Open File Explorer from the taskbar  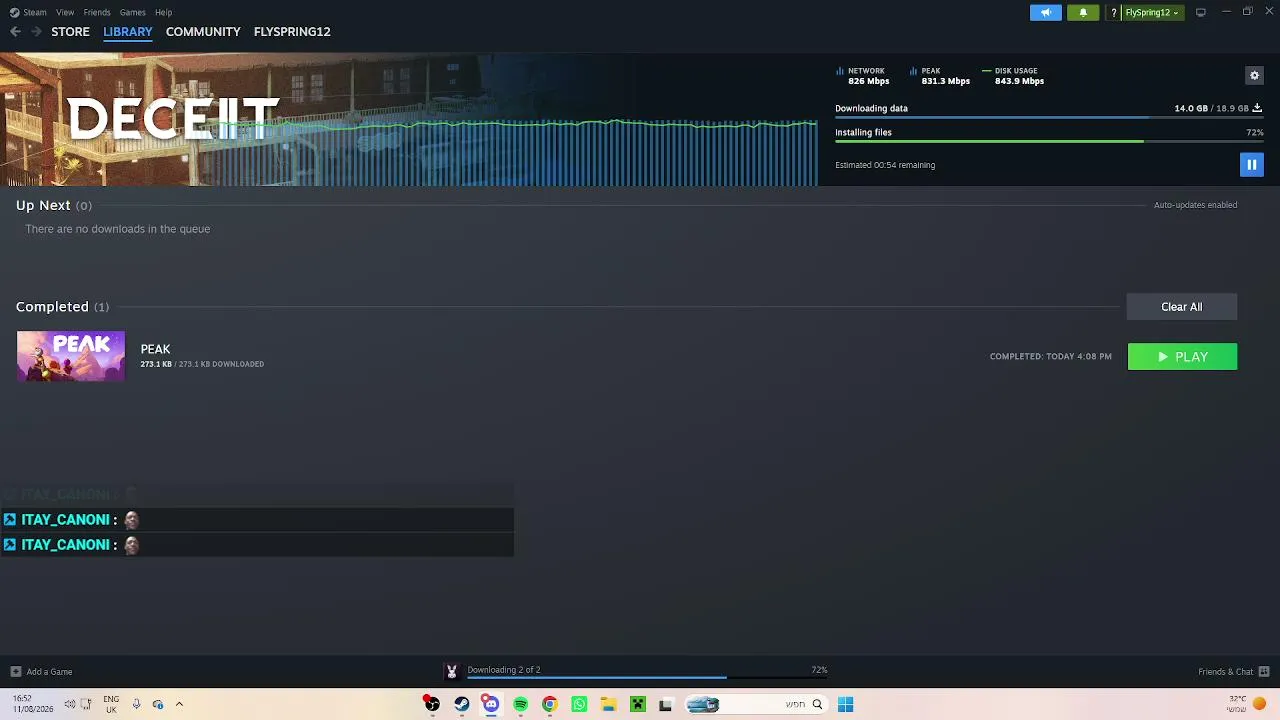[x=608, y=704]
